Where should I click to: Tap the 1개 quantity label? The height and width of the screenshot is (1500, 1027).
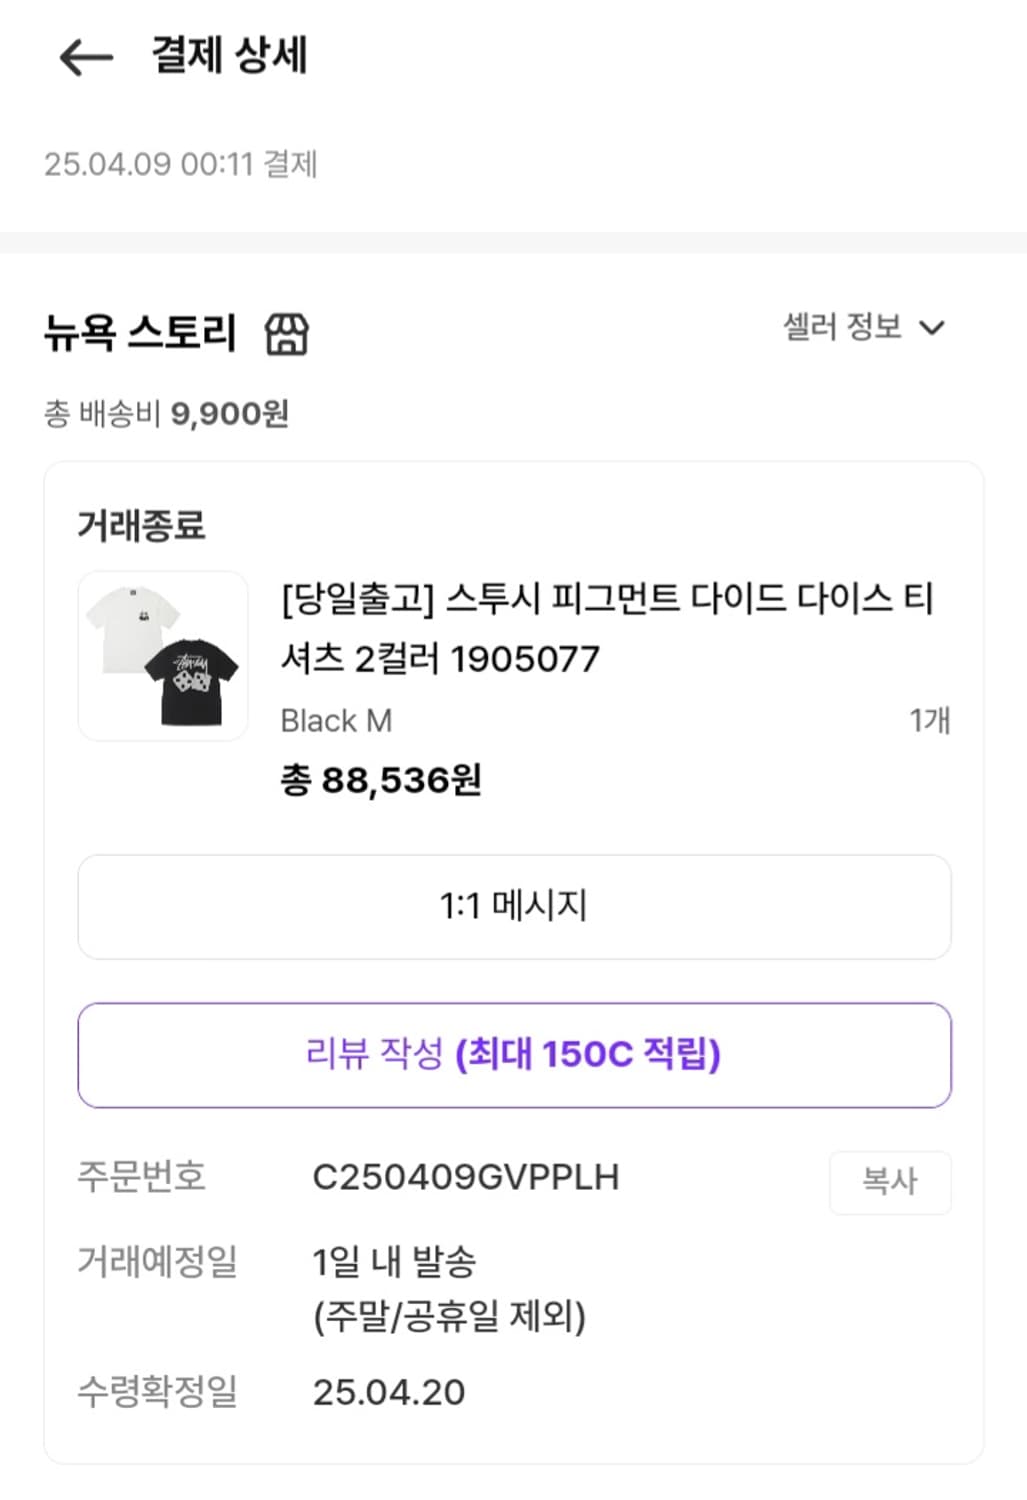pos(929,720)
